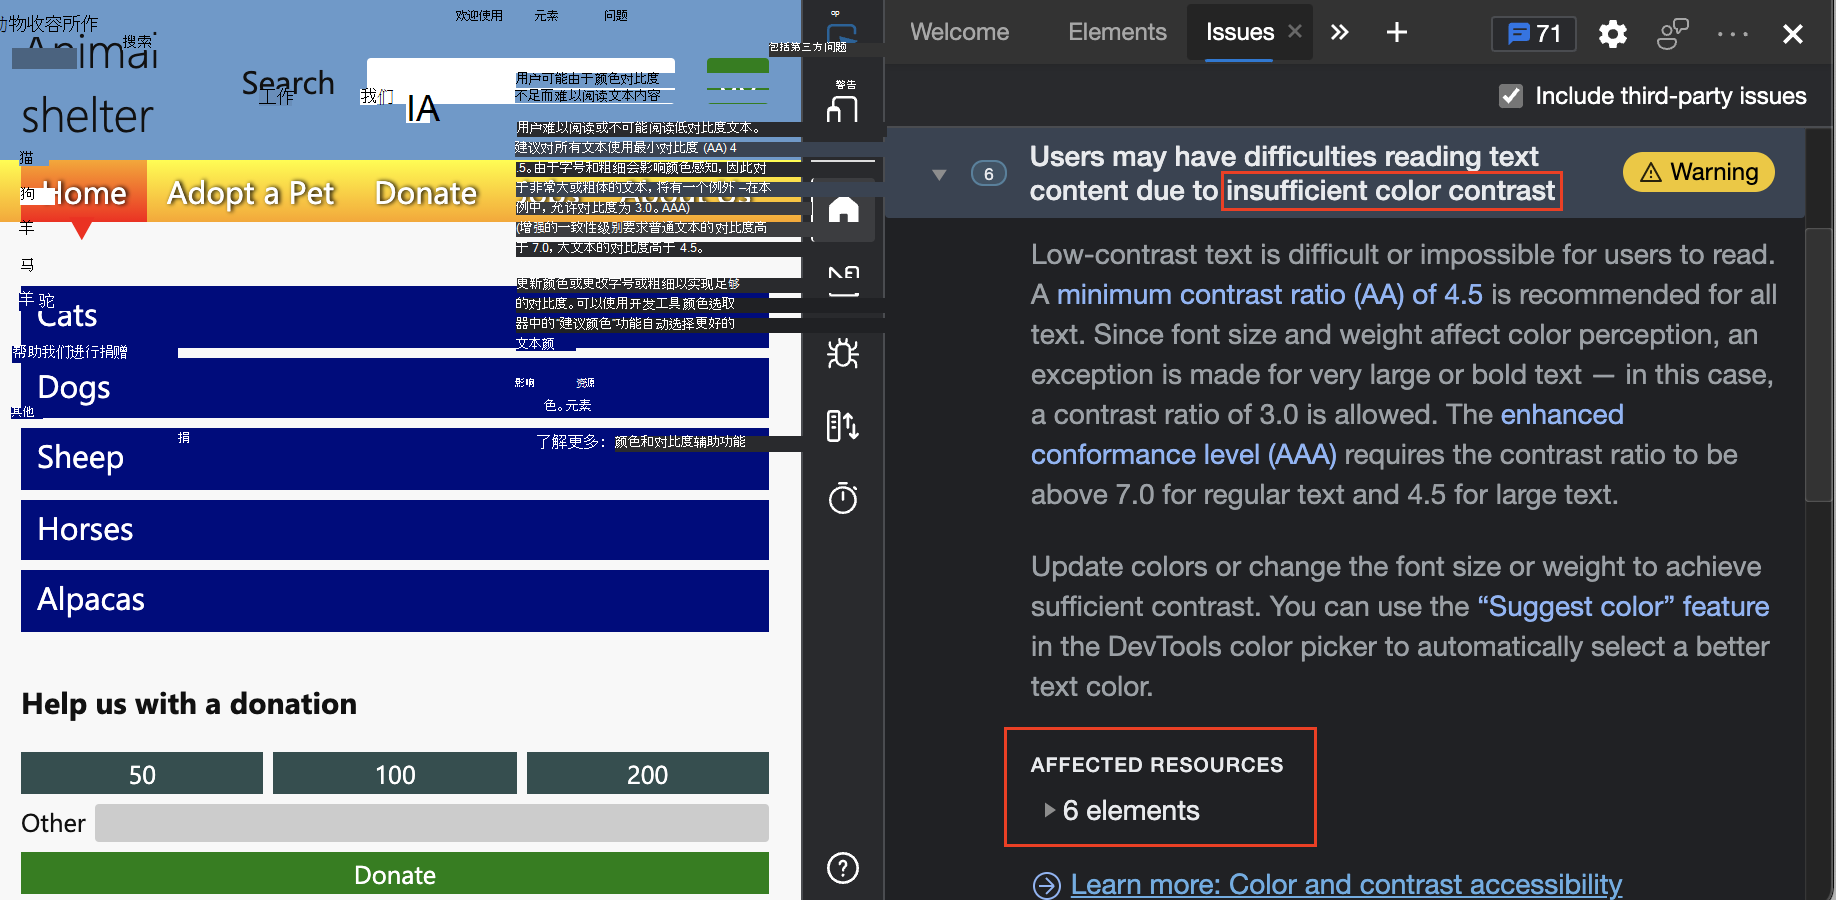
Task: Open the Donate item in navigation bar
Action: pyautogui.click(x=426, y=192)
